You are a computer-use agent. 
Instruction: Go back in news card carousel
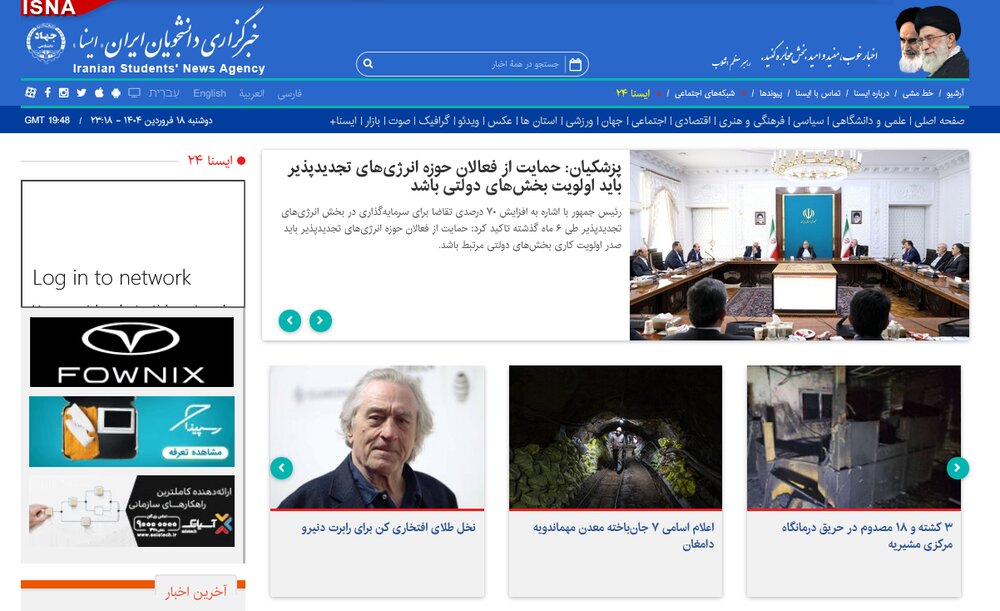point(282,468)
